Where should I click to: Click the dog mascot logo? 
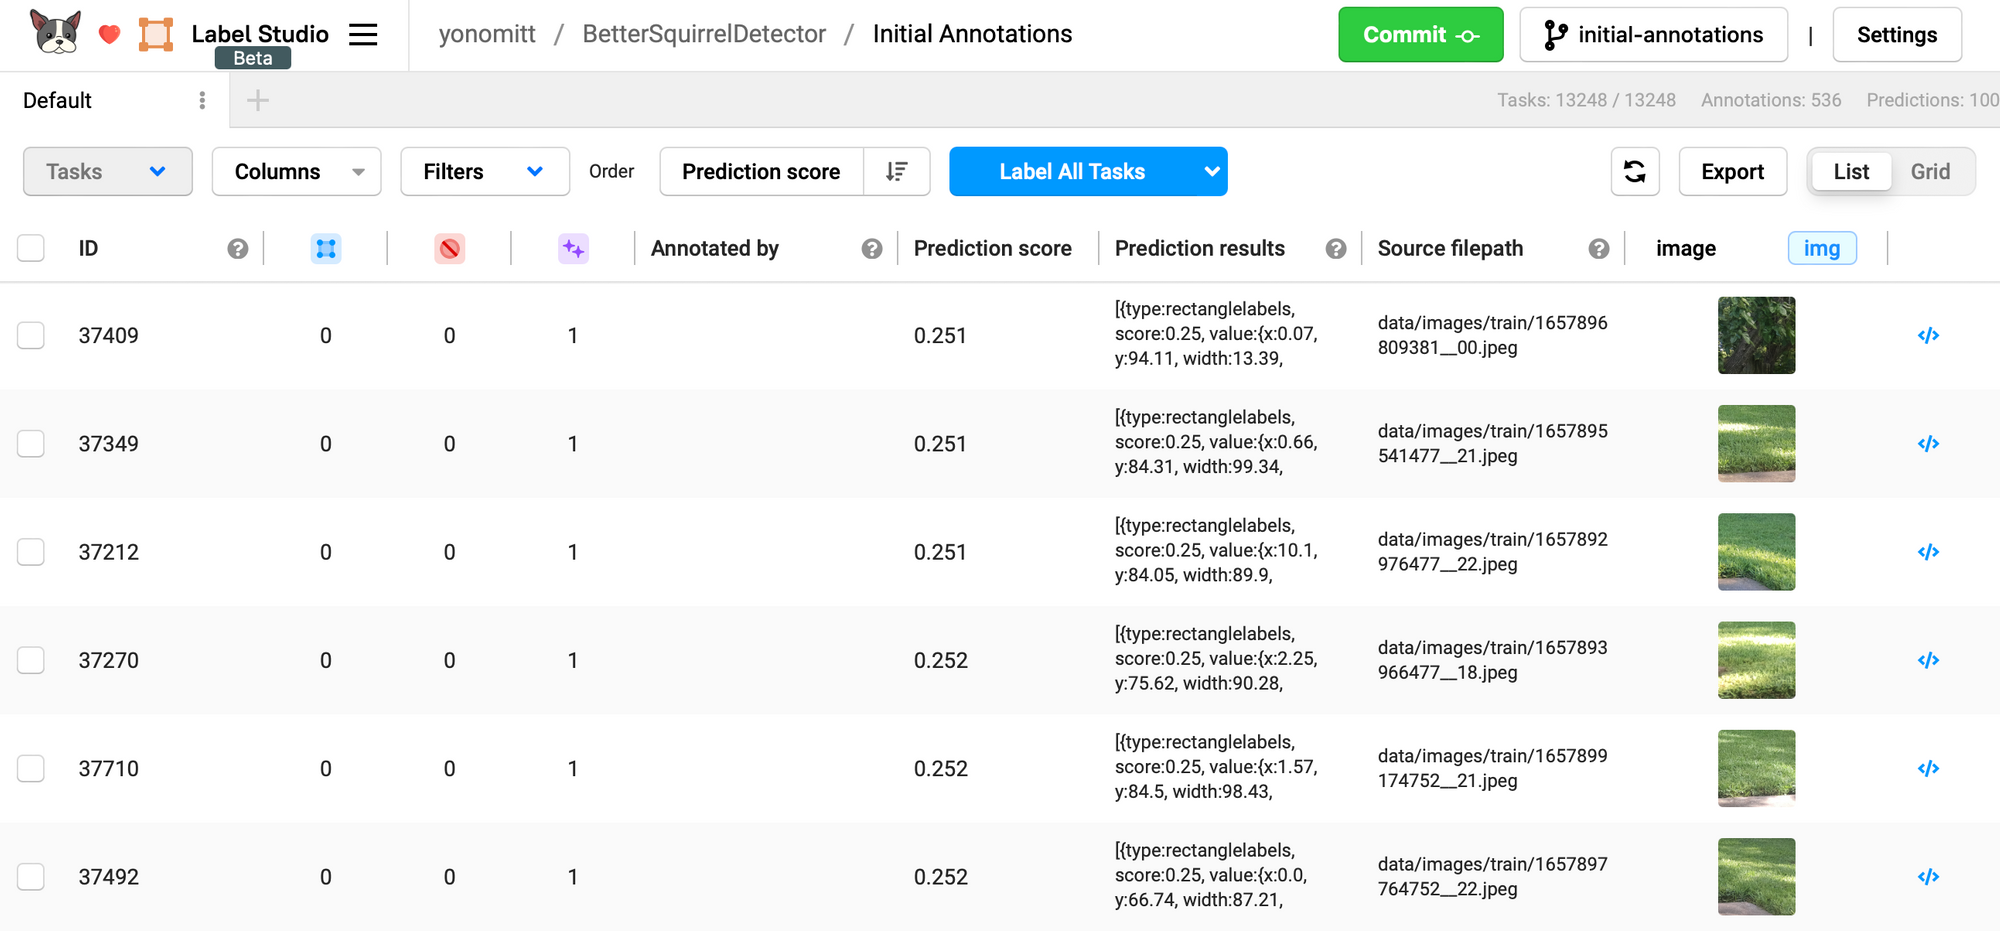tap(56, 32)
